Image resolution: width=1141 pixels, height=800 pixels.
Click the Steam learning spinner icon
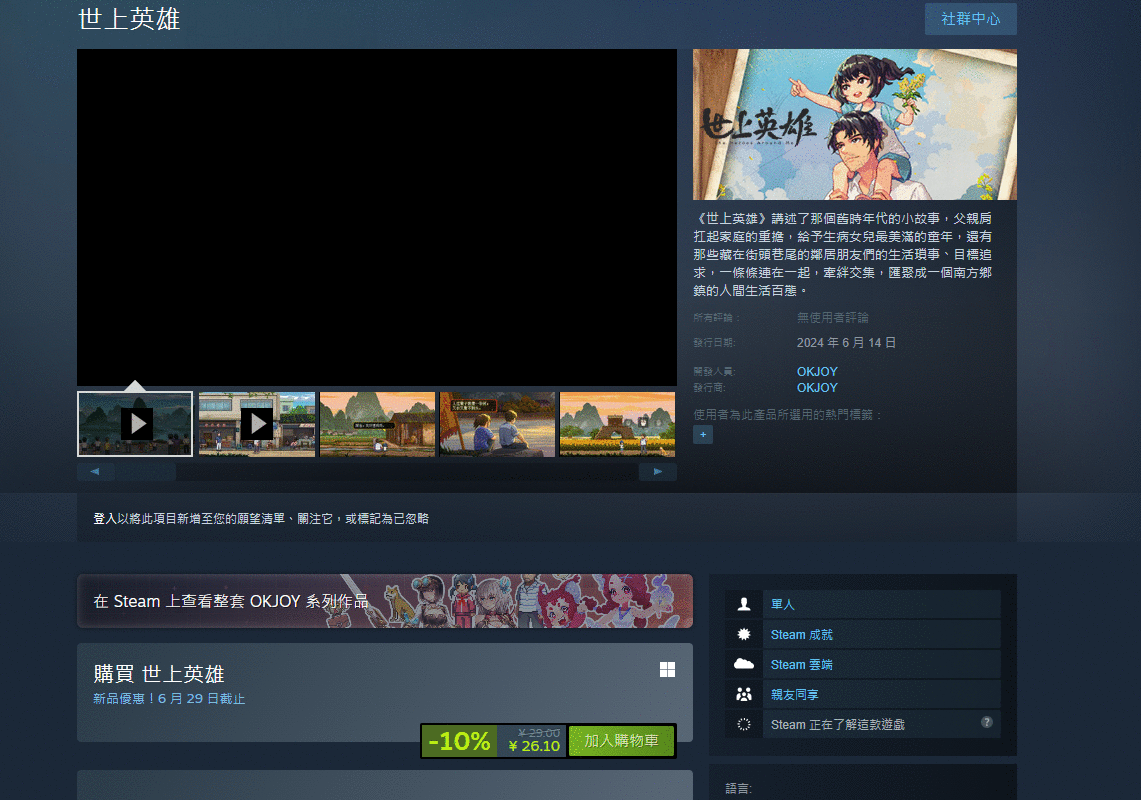[x=743, y=724]
